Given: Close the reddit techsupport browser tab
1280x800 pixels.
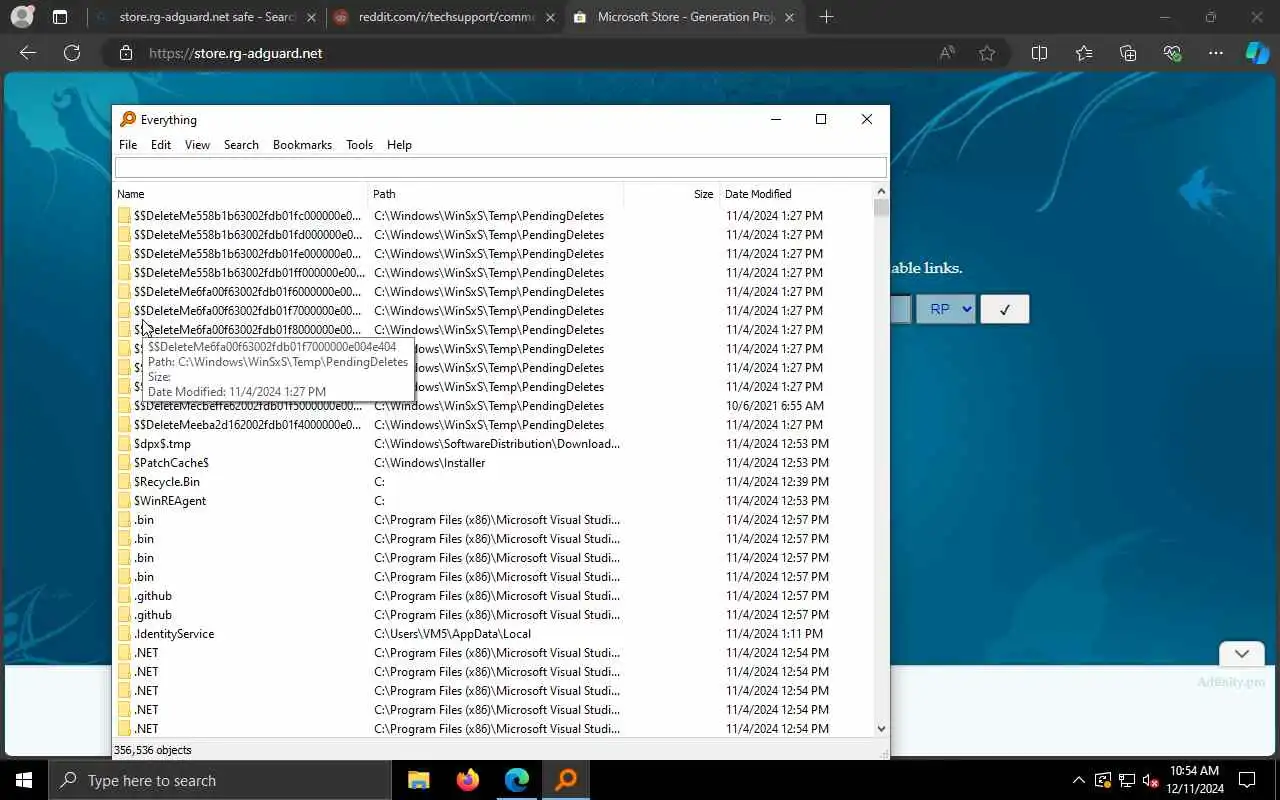Looking at the screenshot, I should [550, 17].
